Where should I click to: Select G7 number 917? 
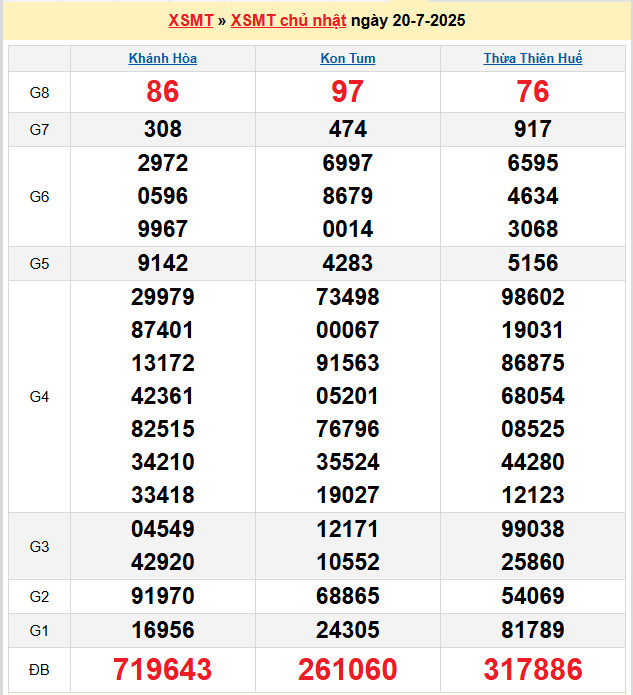(533, 129)
